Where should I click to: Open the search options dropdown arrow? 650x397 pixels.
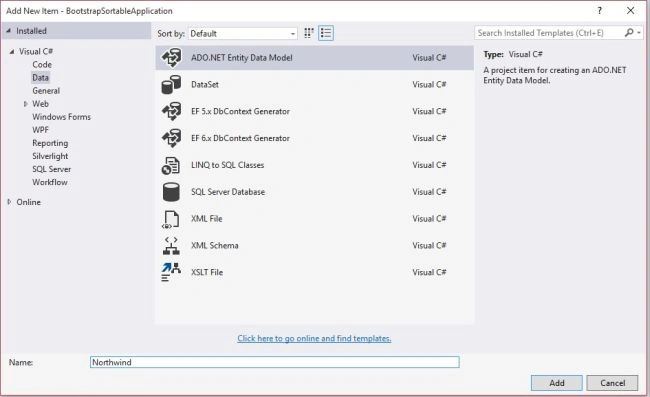pyautogui.click(x=639, y=33)
